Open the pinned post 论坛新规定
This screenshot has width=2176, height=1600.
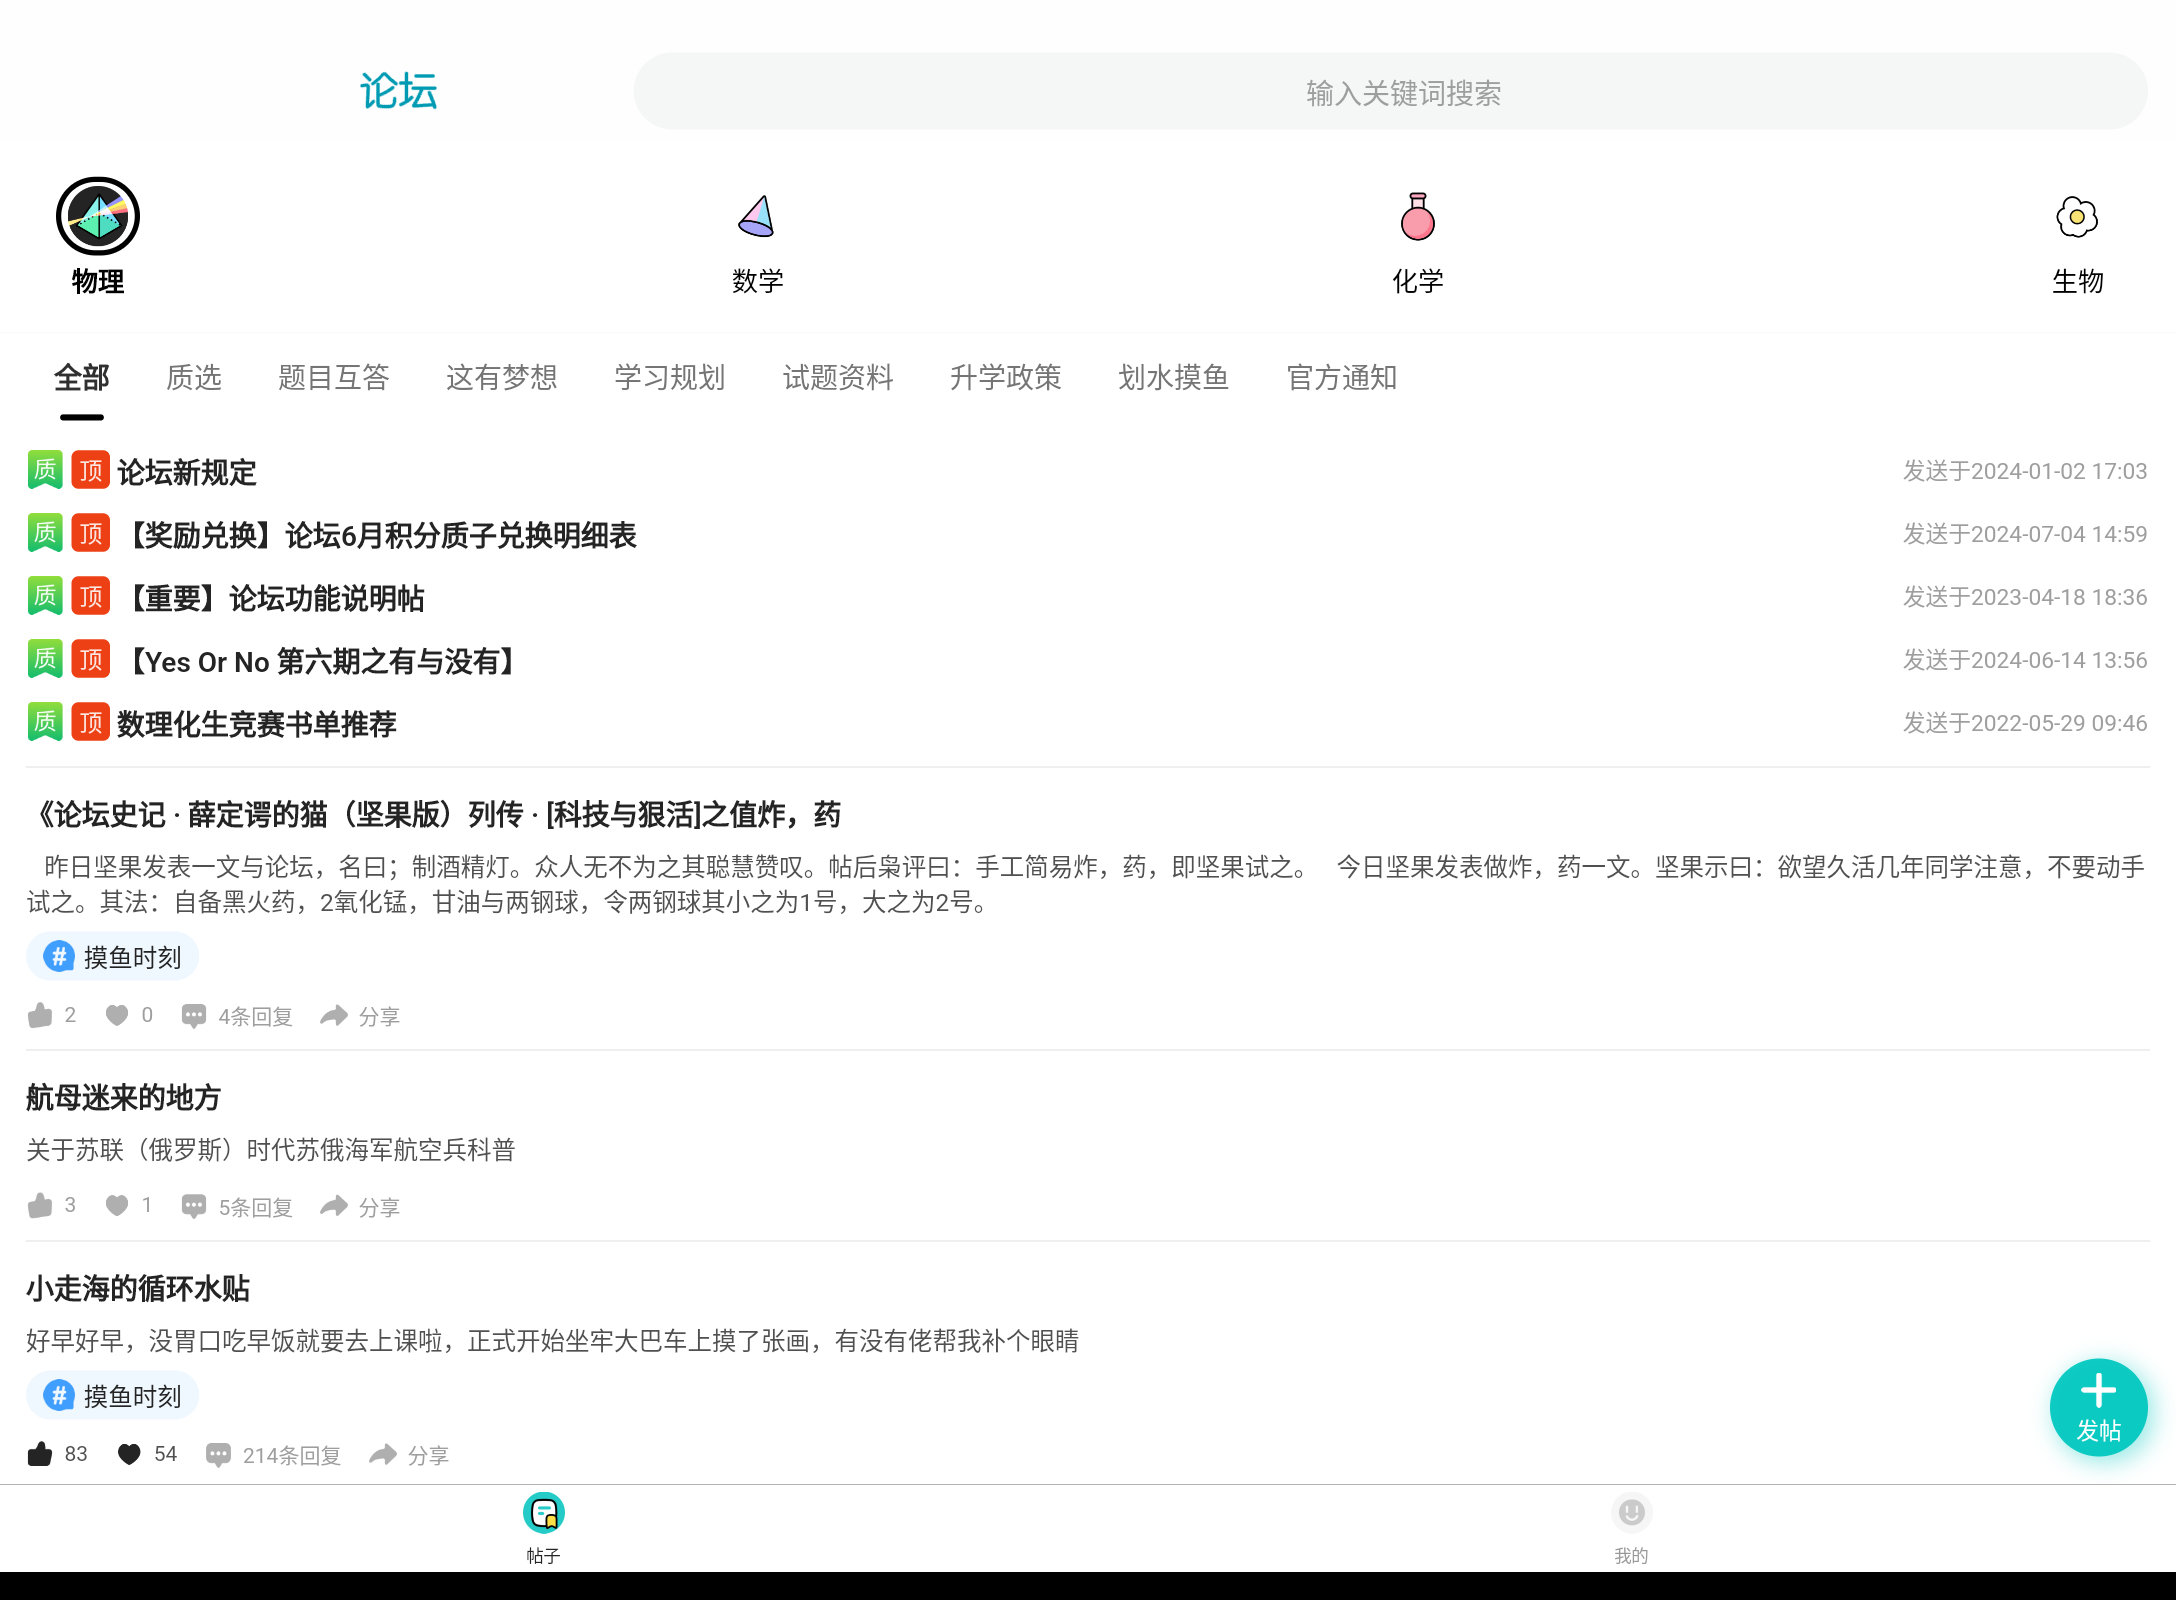[187, 472]
